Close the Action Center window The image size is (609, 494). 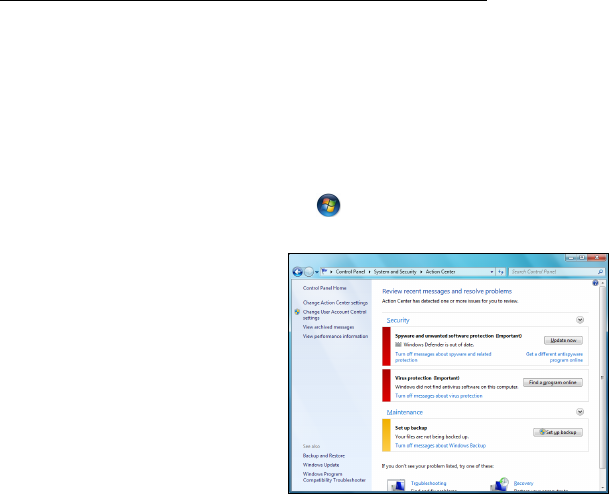(597, 257)
